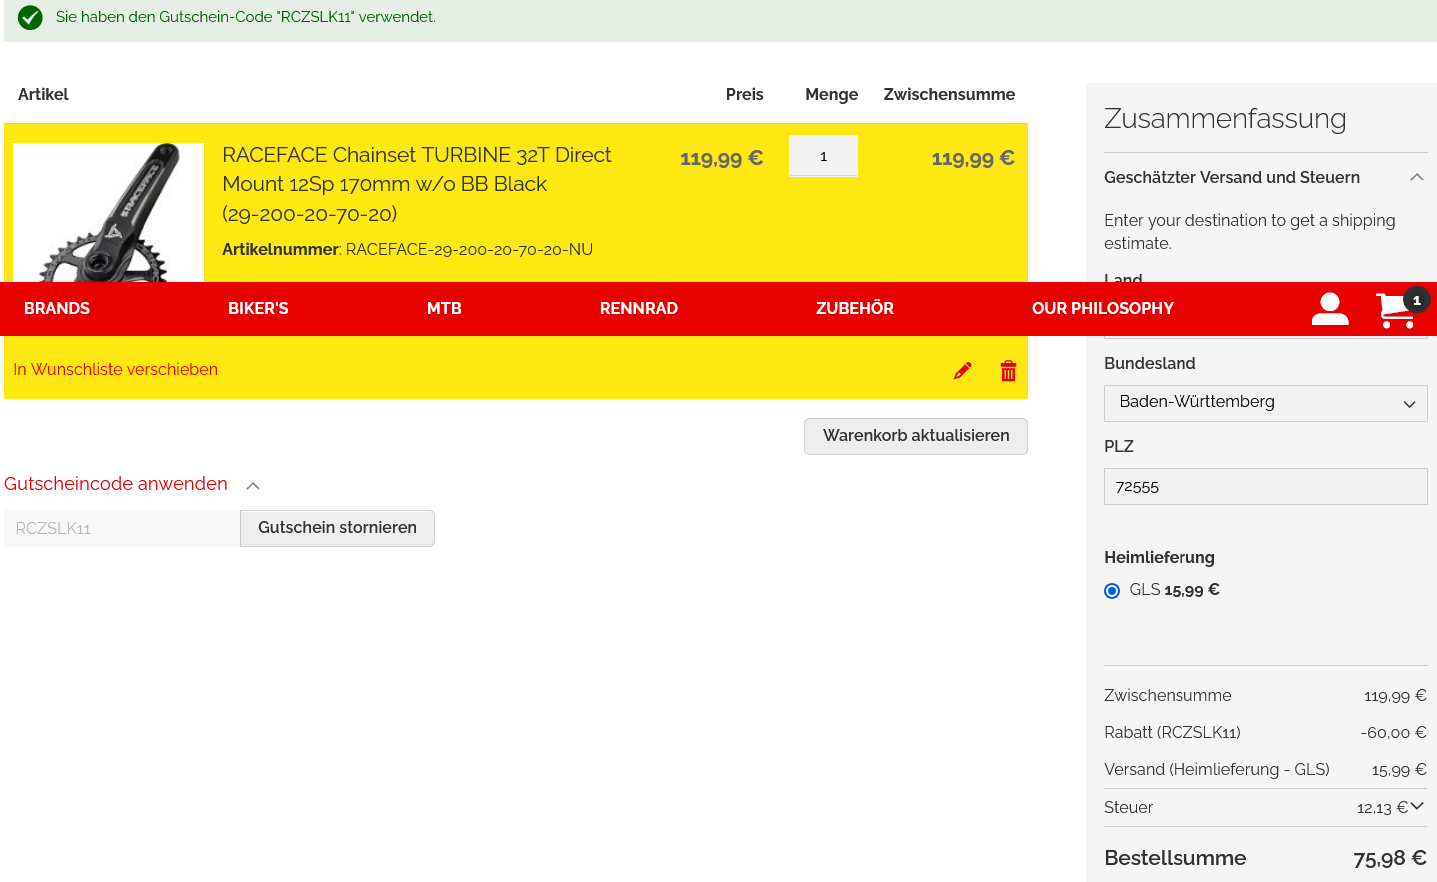This screenshot has height=882, width=1437.
Task: Click In Wunschliste verschieben link
Action: [115, 370]
